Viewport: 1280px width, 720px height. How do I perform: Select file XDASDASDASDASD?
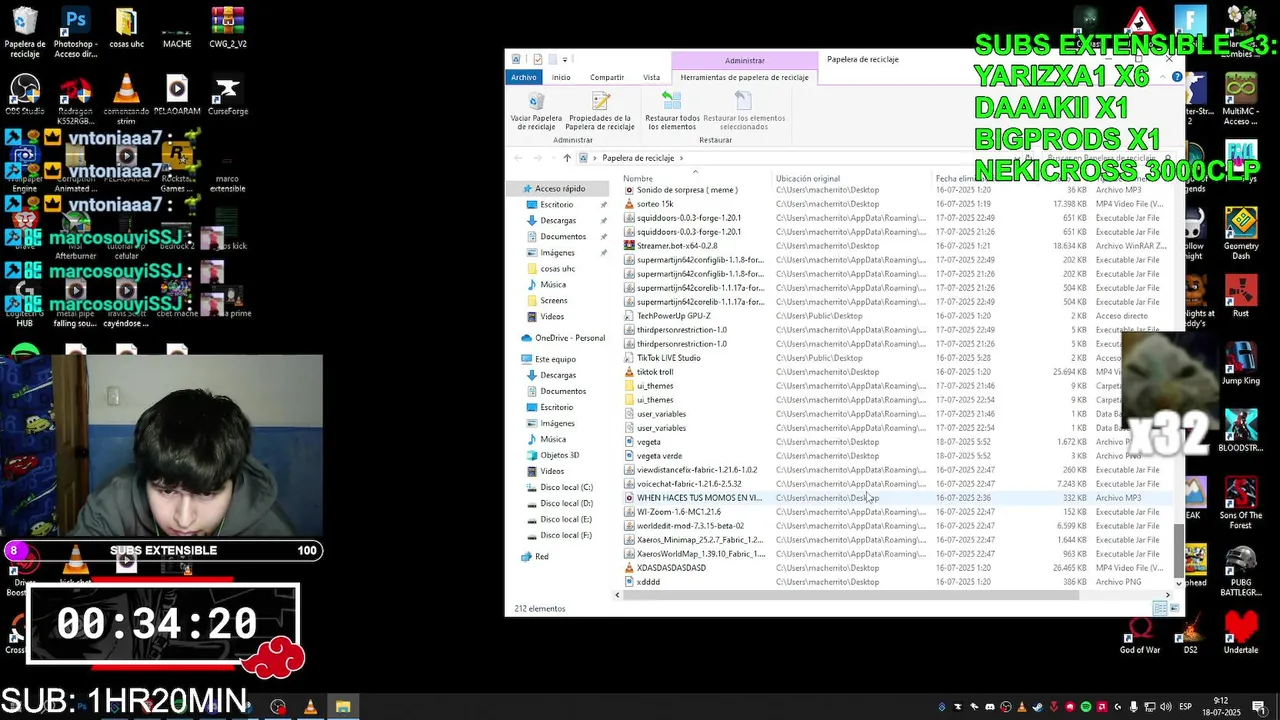pos(671,568)
